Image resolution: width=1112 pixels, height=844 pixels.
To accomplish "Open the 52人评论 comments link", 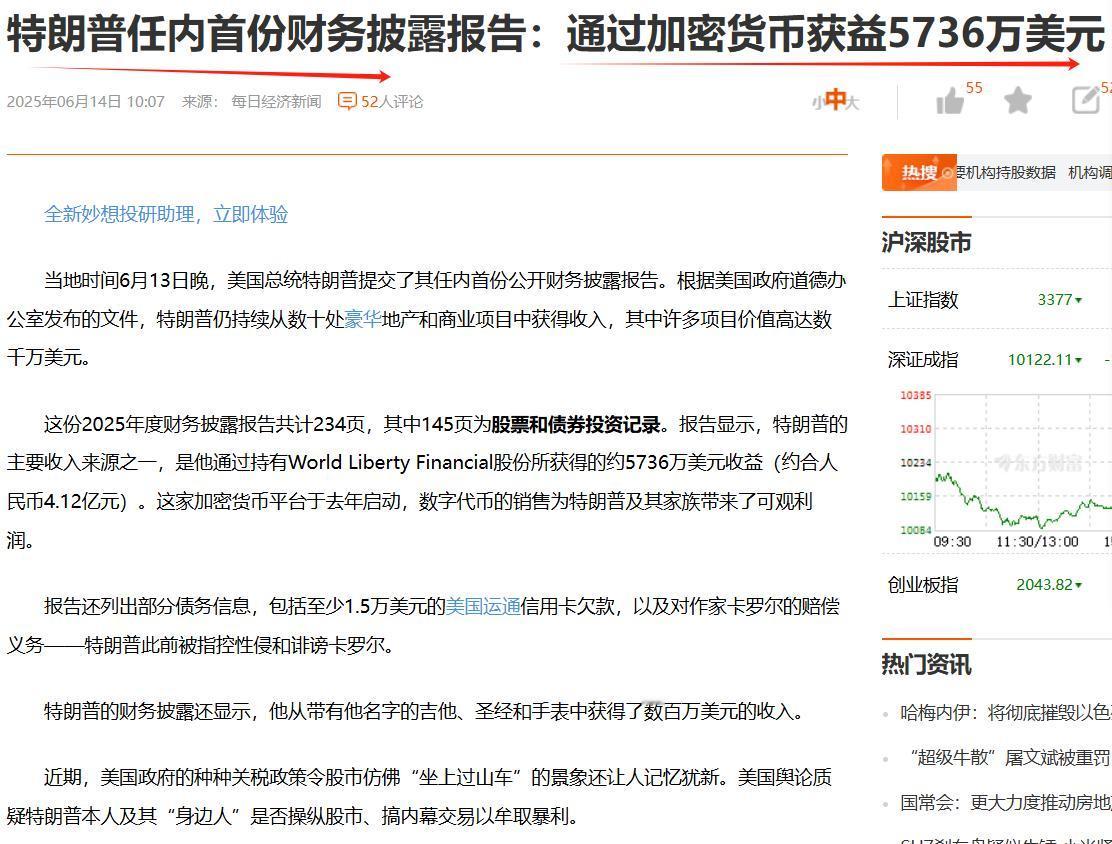I will [x=391, y=101].
